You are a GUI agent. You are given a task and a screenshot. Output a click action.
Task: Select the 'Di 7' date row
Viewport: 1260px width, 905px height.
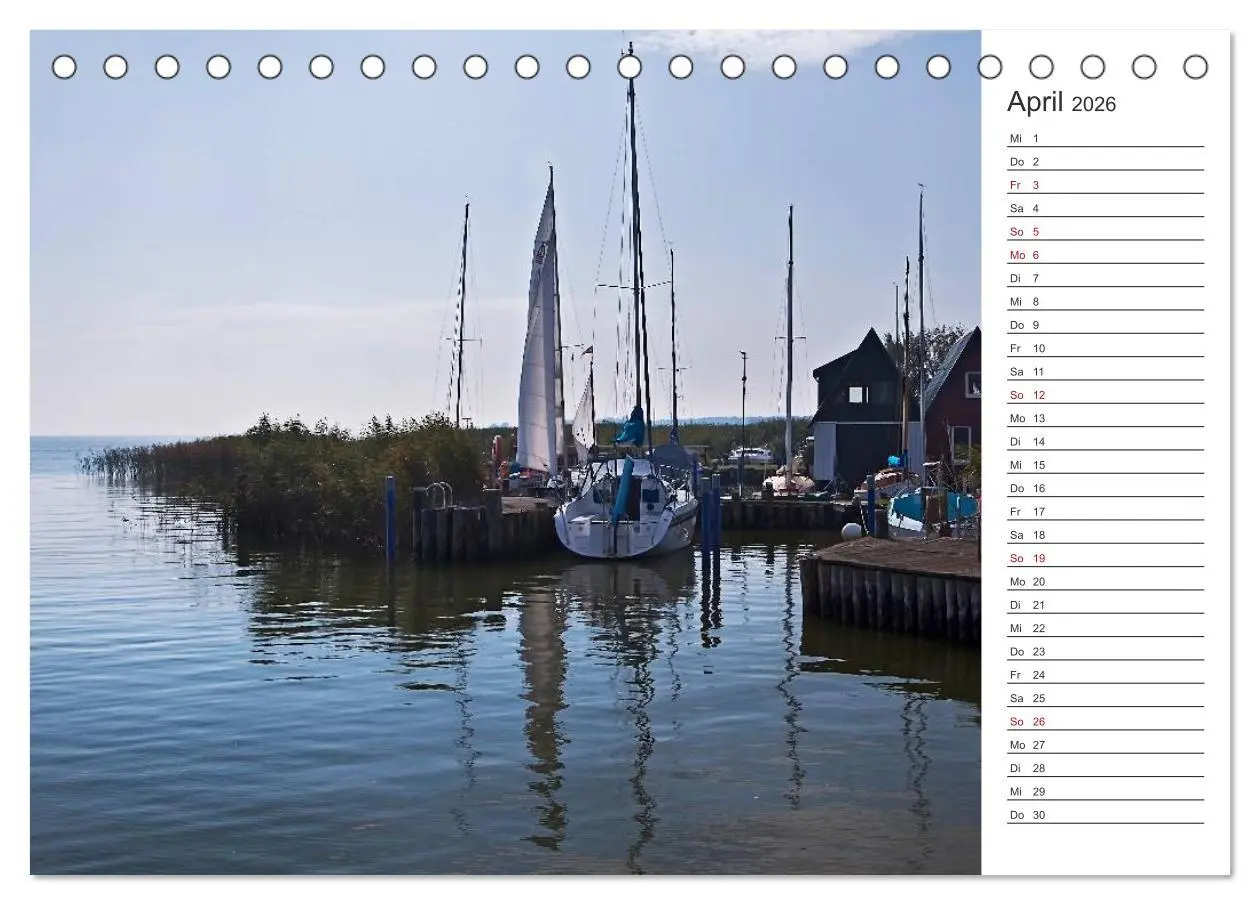coord(1105,278)
